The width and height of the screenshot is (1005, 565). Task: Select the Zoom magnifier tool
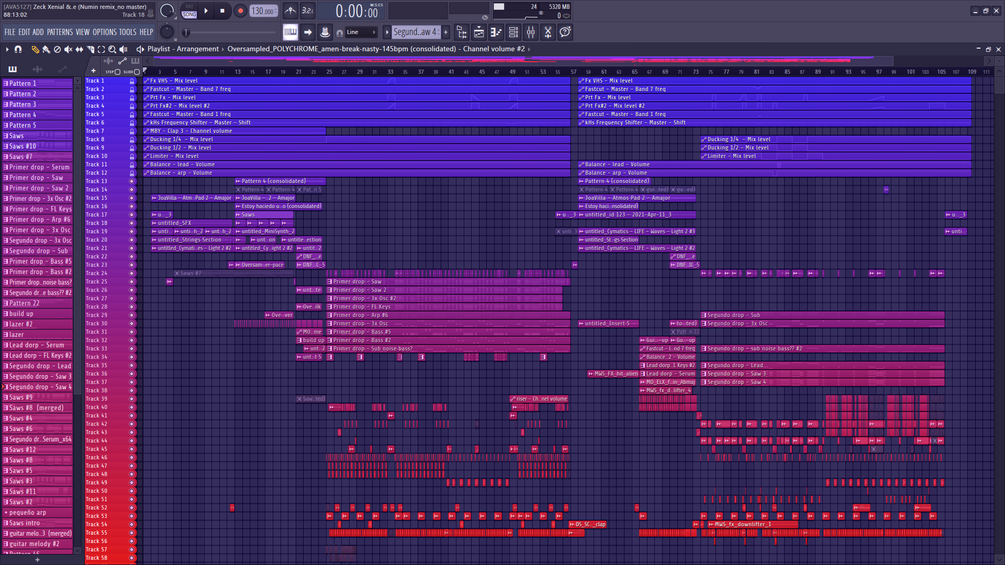[x=112, y=49]
